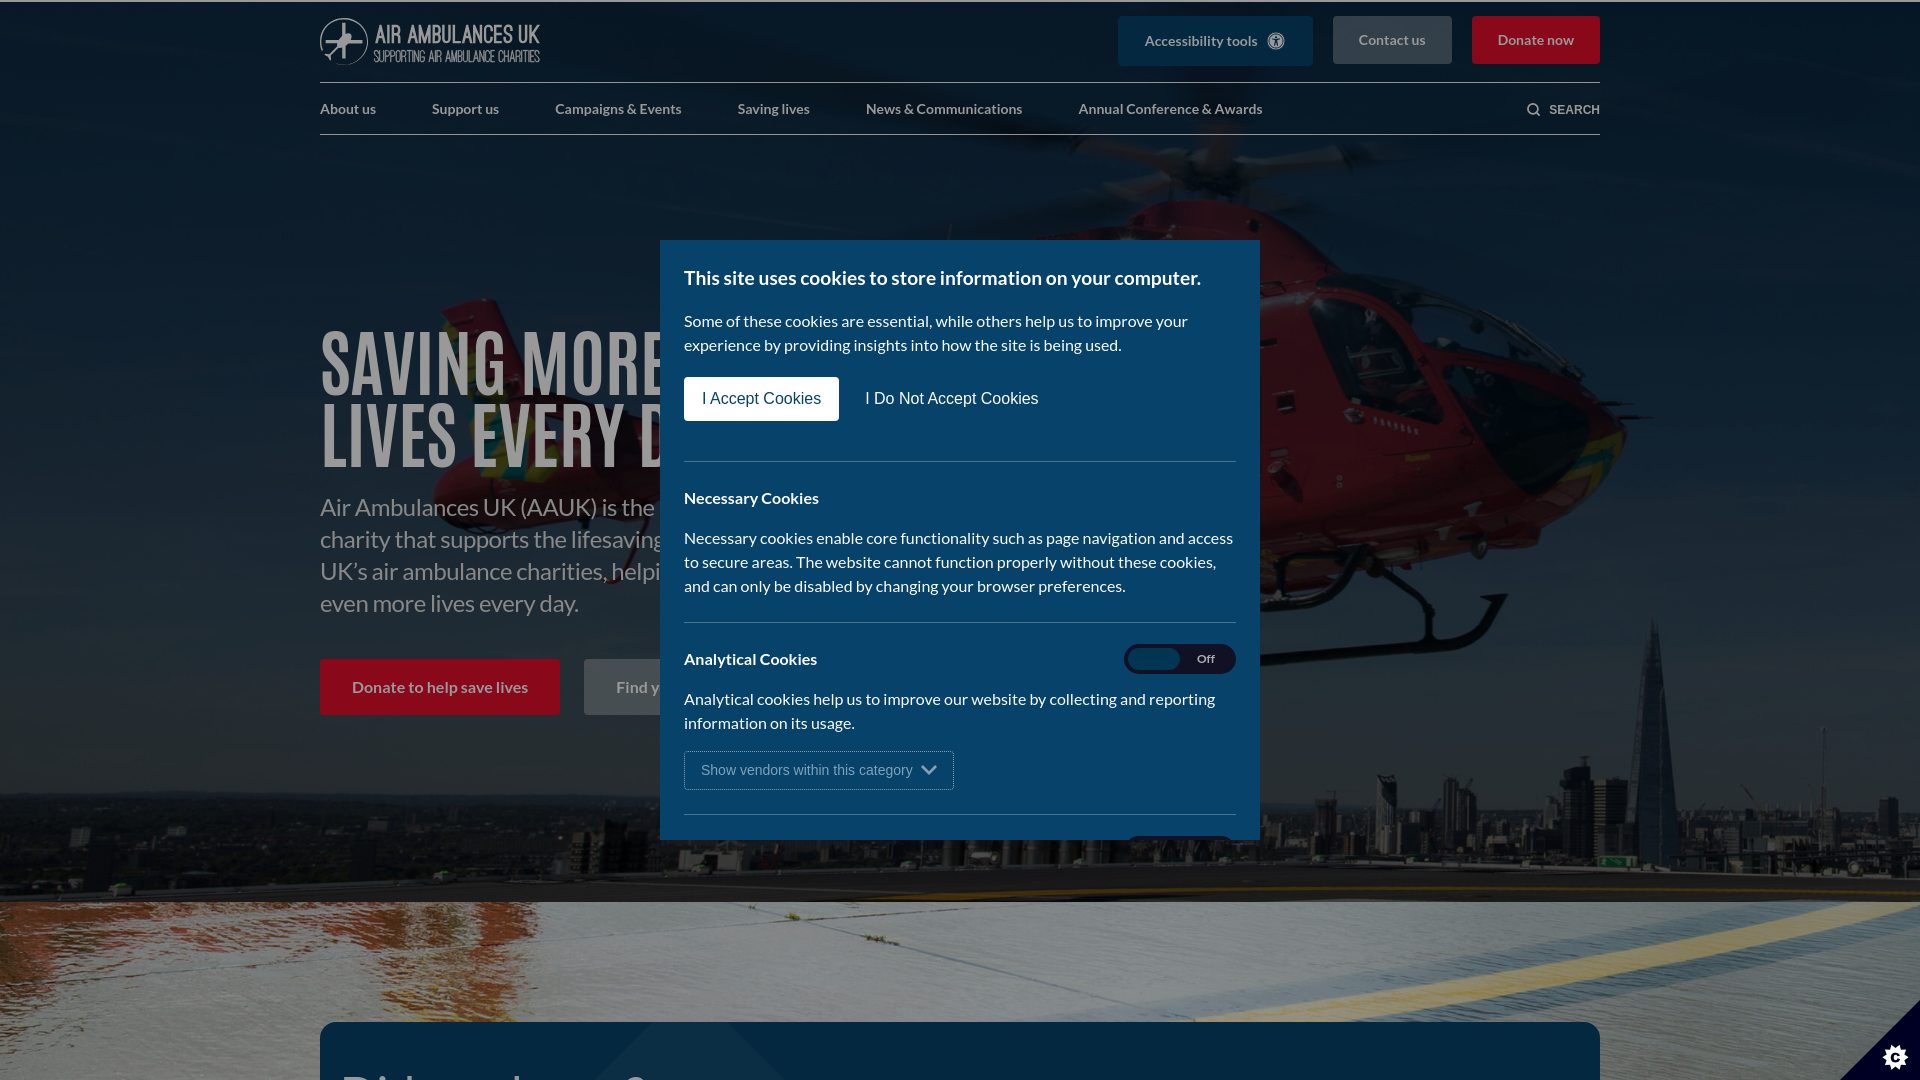Click the cookie notice title text
Viewport: 1920px width, 1080px height.
tap(942, 278)
